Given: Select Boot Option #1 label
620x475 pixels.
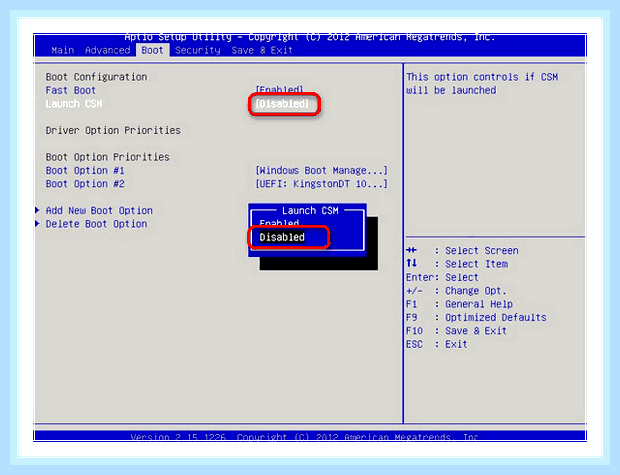Looking at the screenshot, I should [85, 171].
